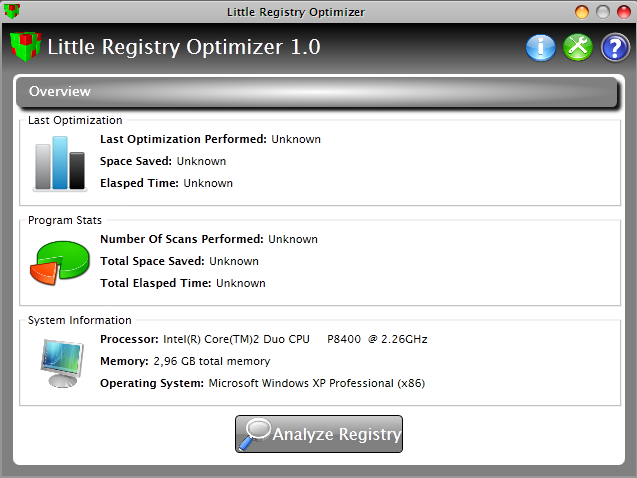Click 'P8400 @ 2.26GHz' processor text

[377, 339]
